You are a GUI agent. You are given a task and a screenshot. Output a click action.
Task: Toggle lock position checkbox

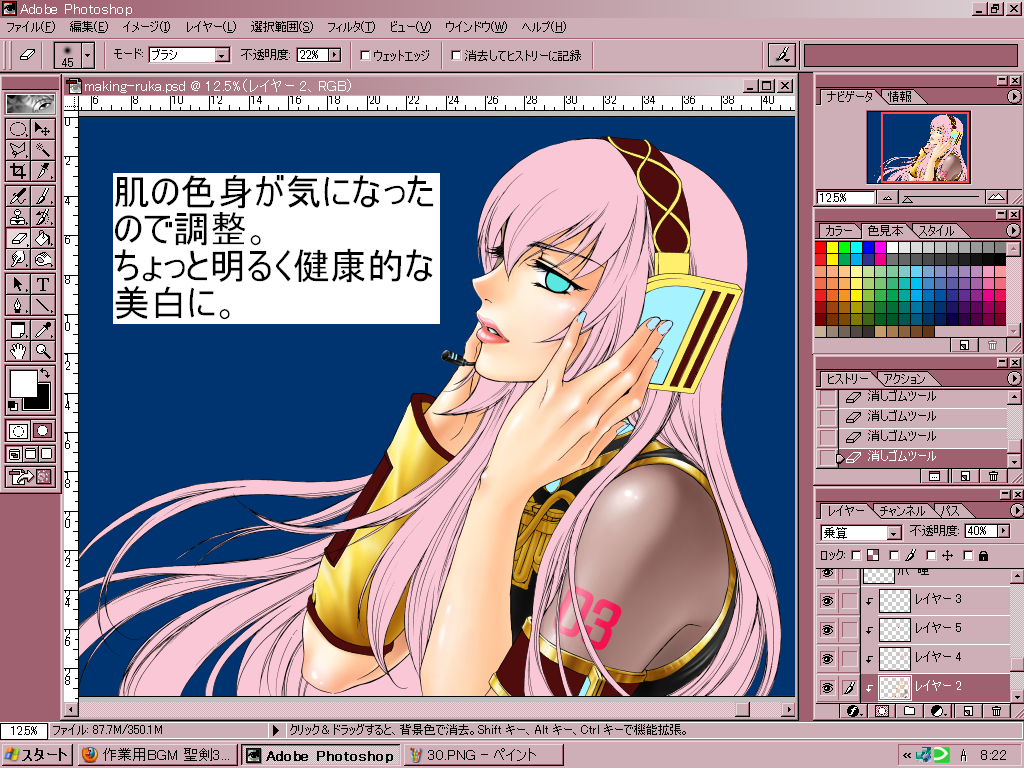931,555
